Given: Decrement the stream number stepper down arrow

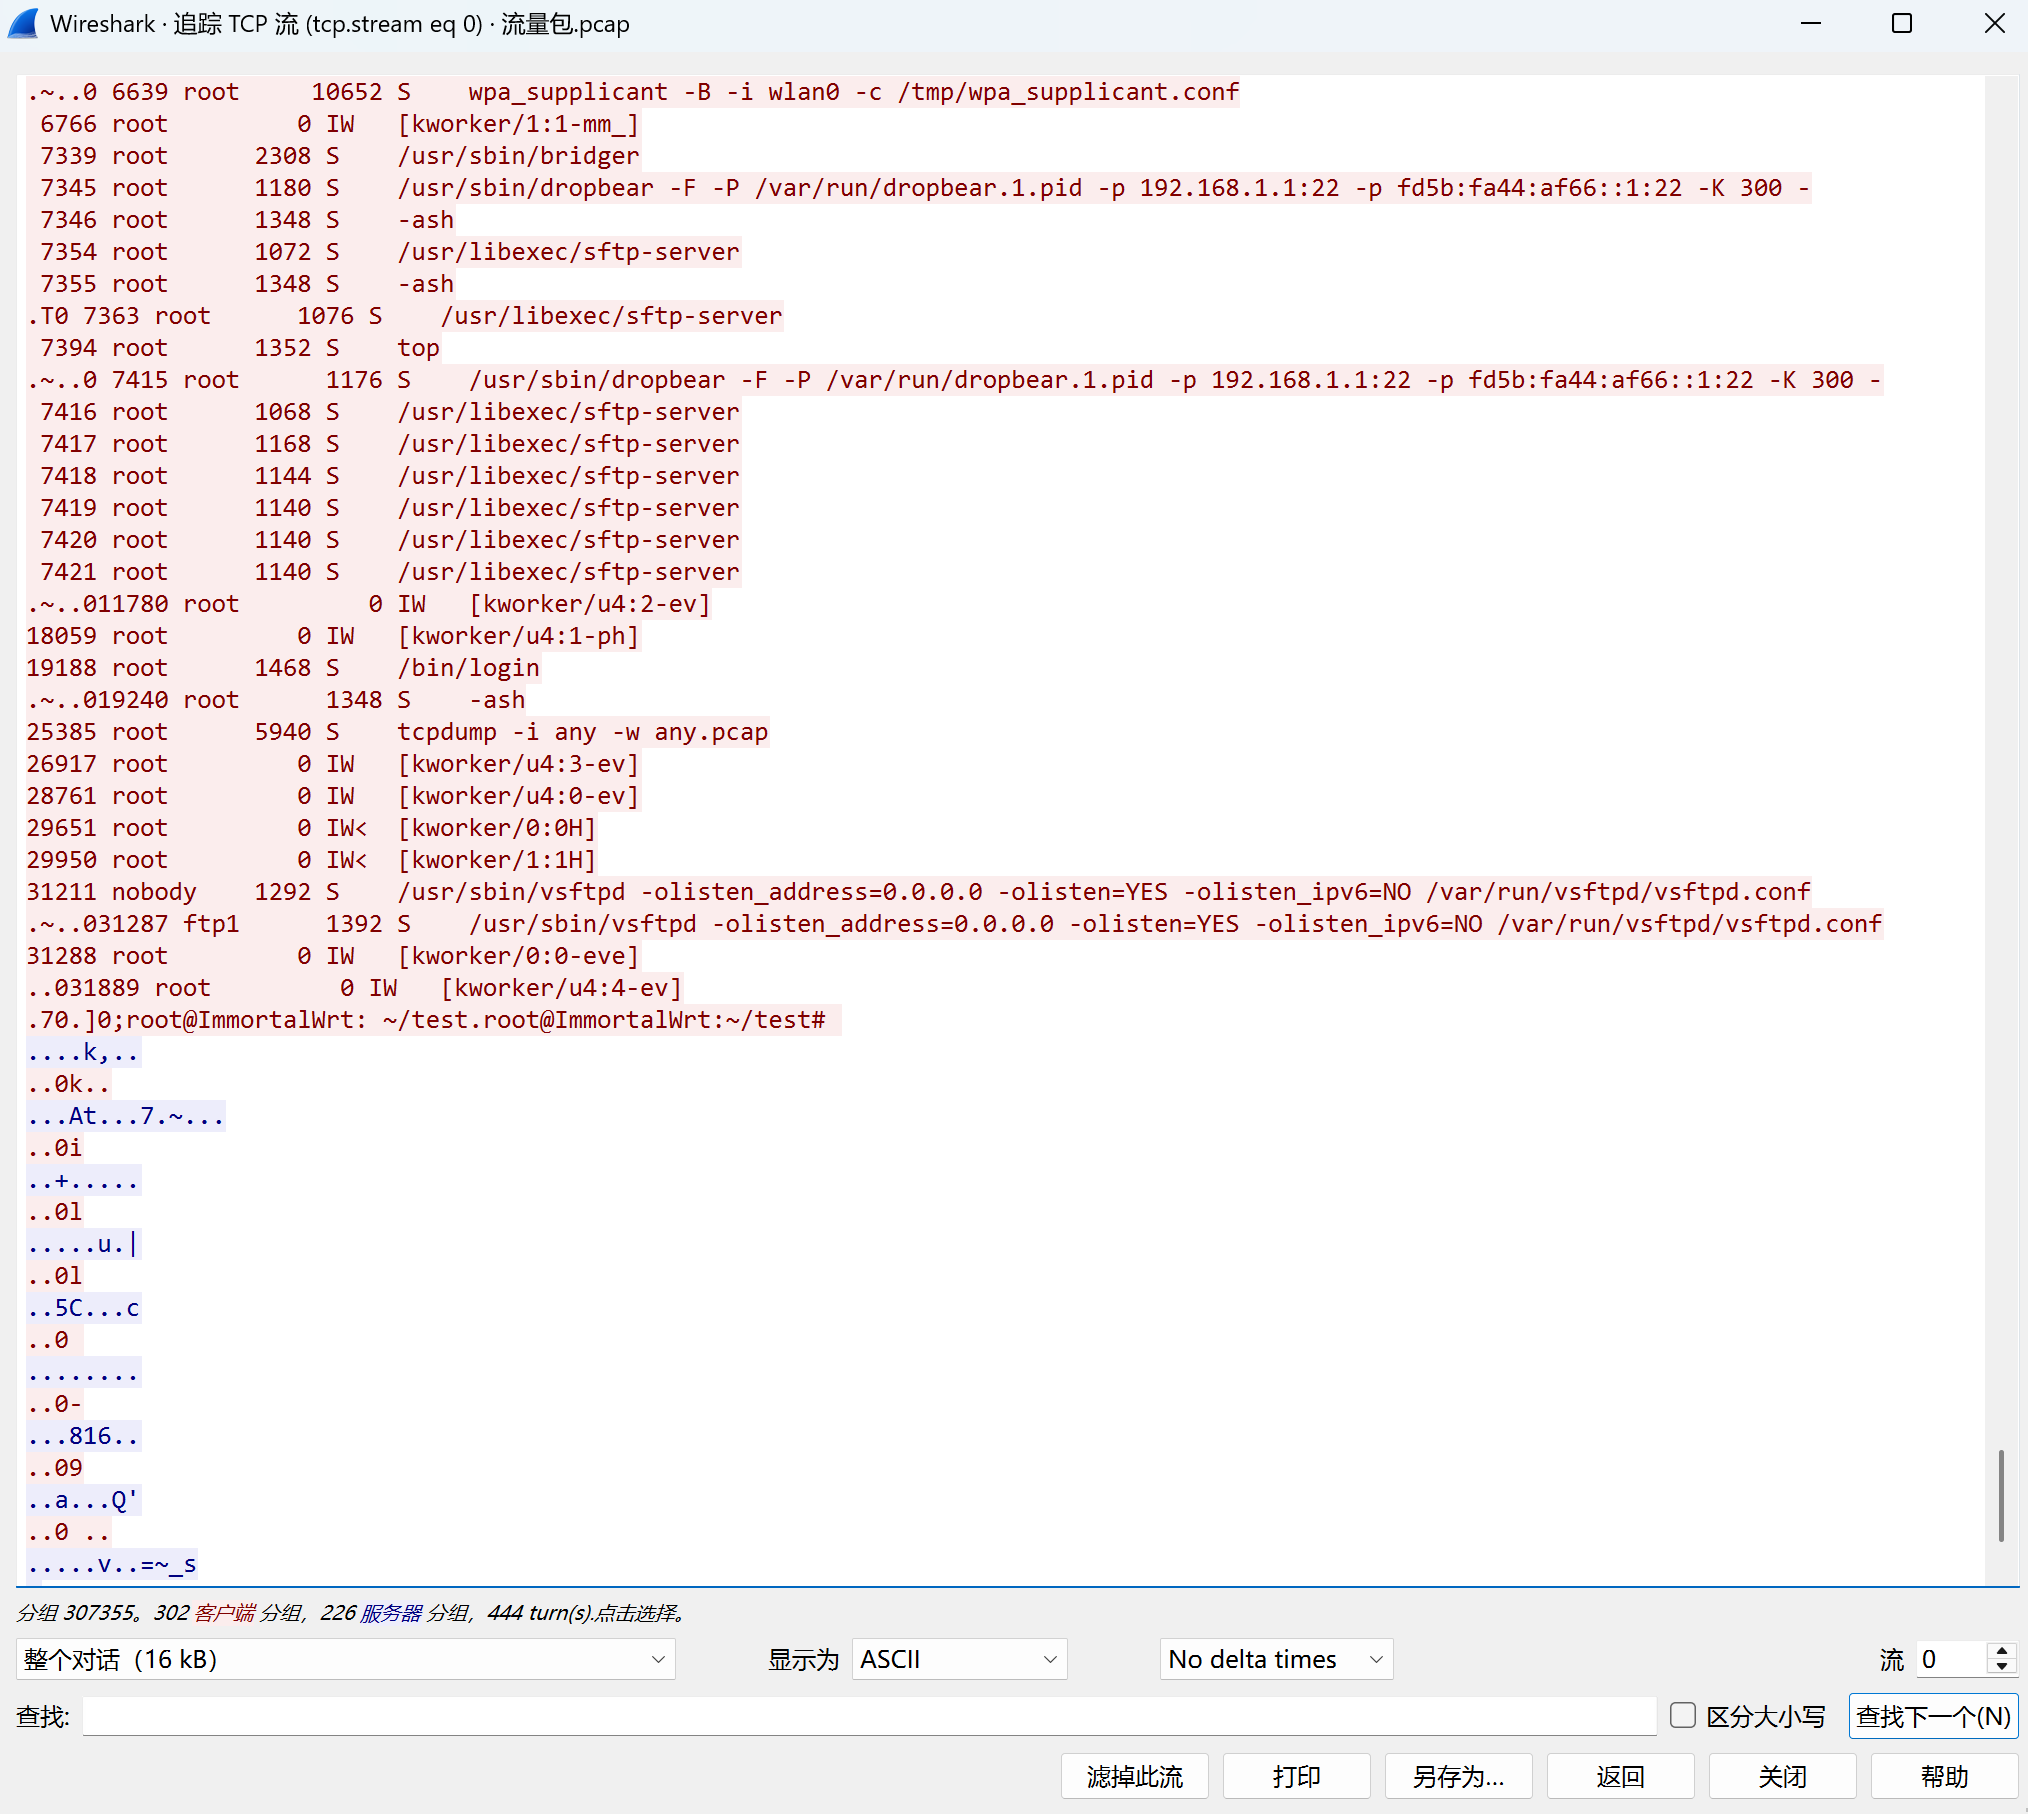Looking at the screenshot, I should [x=2001, y=1668].
